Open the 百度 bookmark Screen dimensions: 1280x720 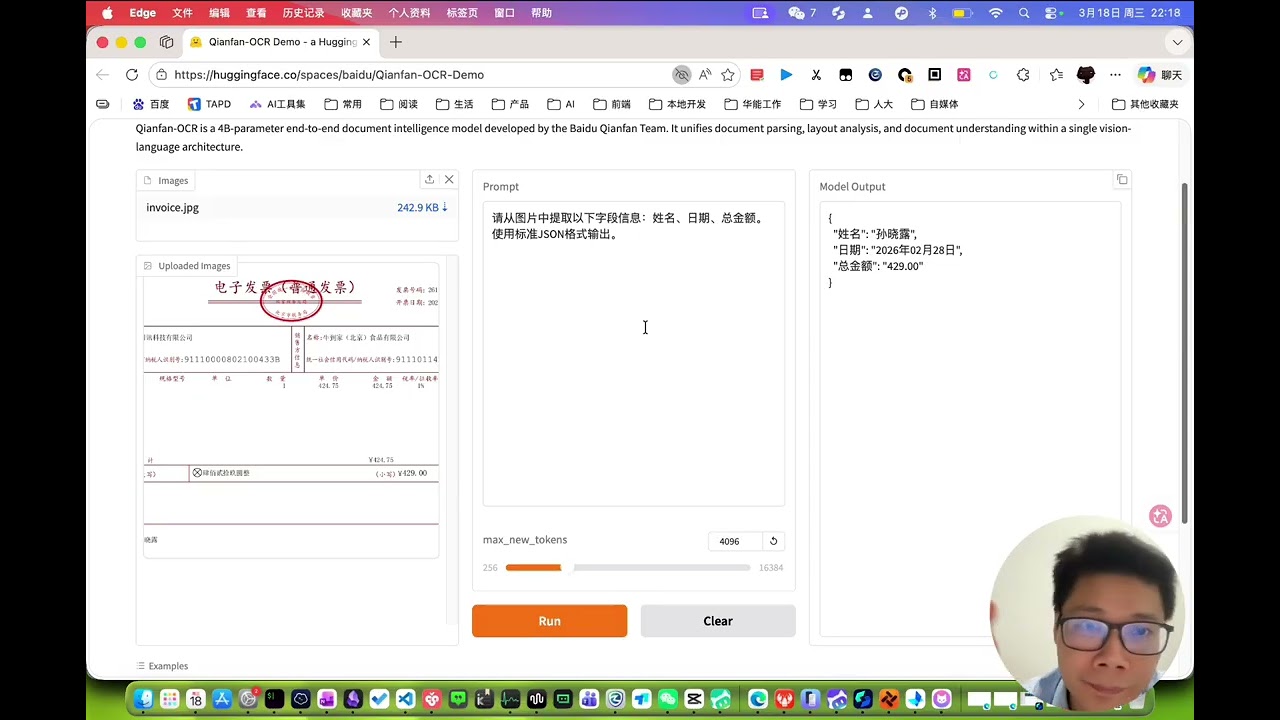151,104
